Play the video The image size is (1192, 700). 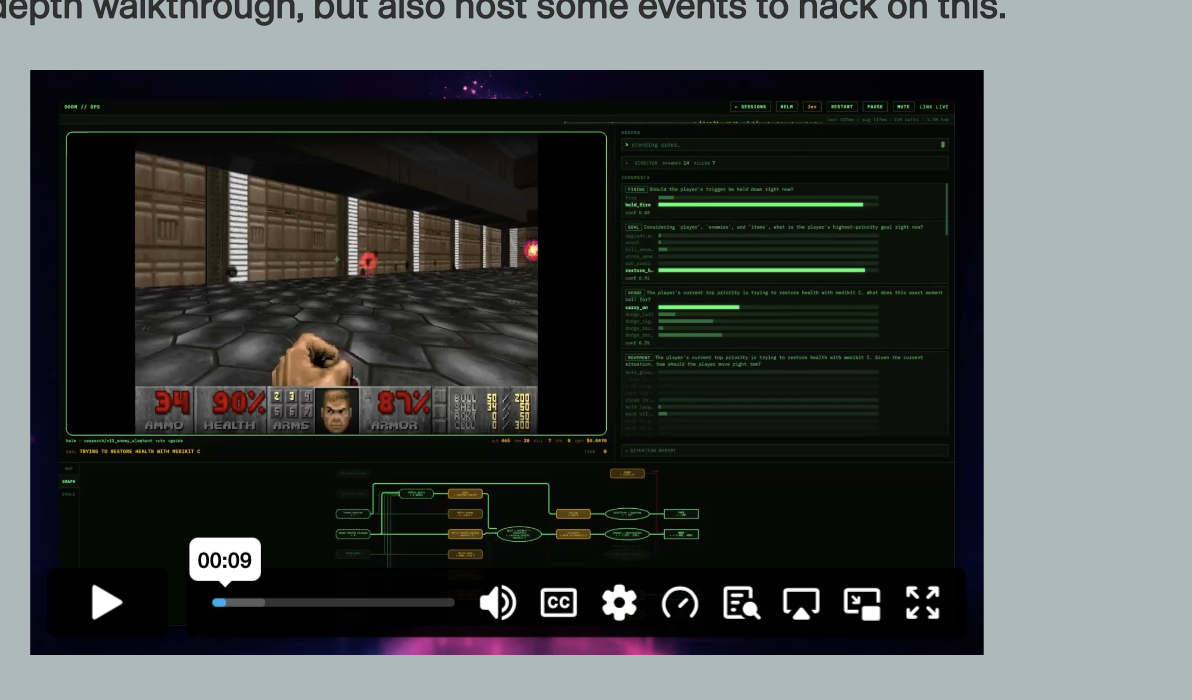click(x=106, y=603)
